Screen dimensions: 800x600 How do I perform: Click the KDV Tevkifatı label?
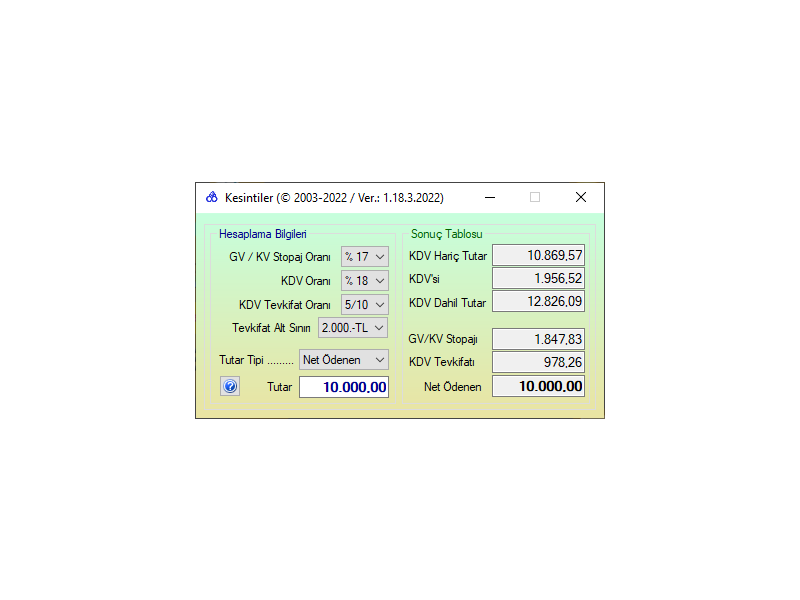pyautogui.click(x=442, y=362)
